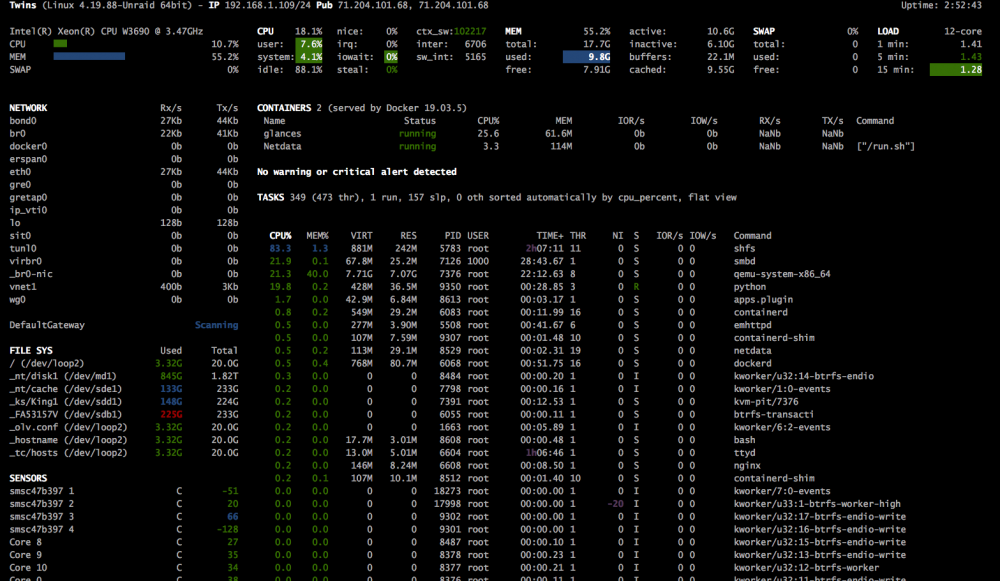Click the highlighted system 4.1% value
Viewport: 1000px width, 581px height.
click(x=309, y=57)
